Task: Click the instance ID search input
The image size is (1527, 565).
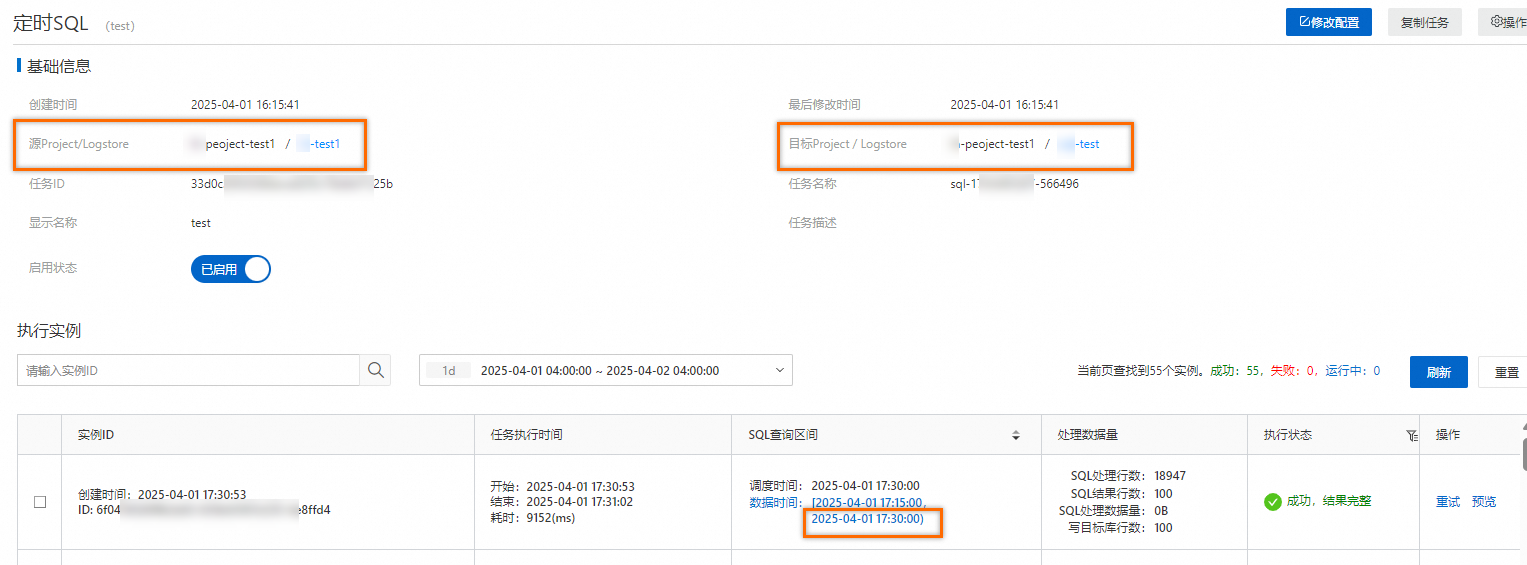Action: (x=188, y=370)
